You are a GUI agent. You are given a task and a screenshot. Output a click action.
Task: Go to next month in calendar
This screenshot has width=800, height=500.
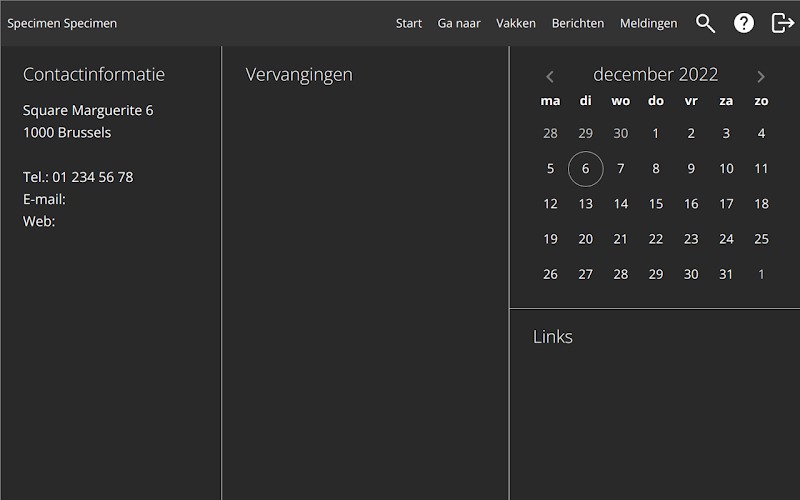pyautogui.click(x=761, y=77)
